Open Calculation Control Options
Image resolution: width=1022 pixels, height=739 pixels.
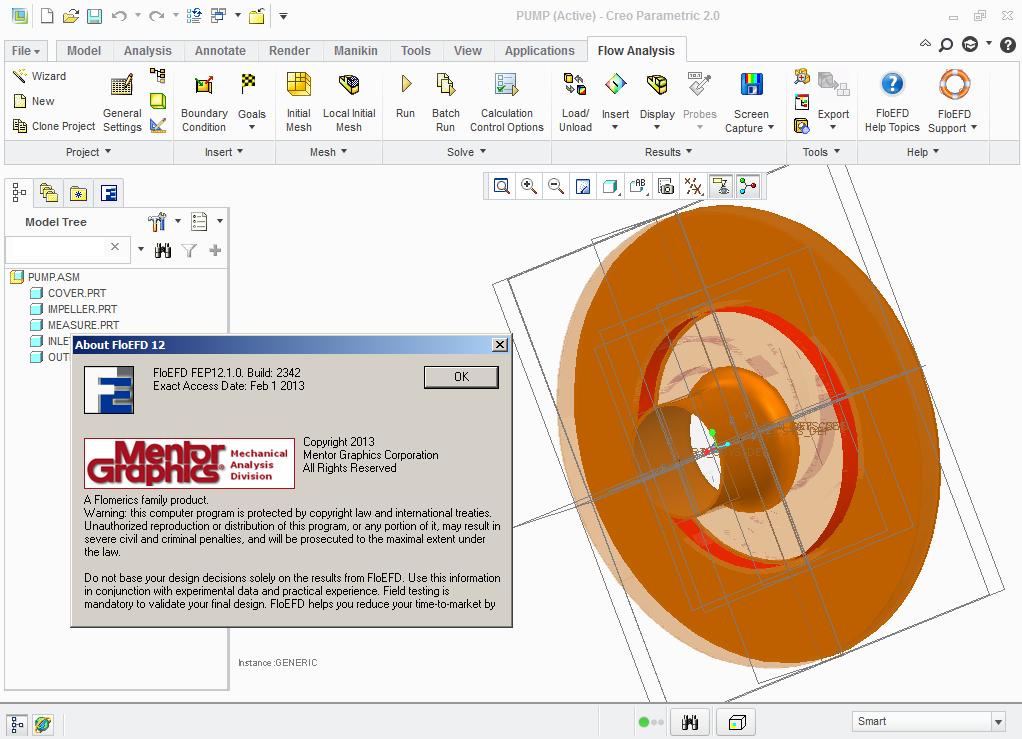506,100
